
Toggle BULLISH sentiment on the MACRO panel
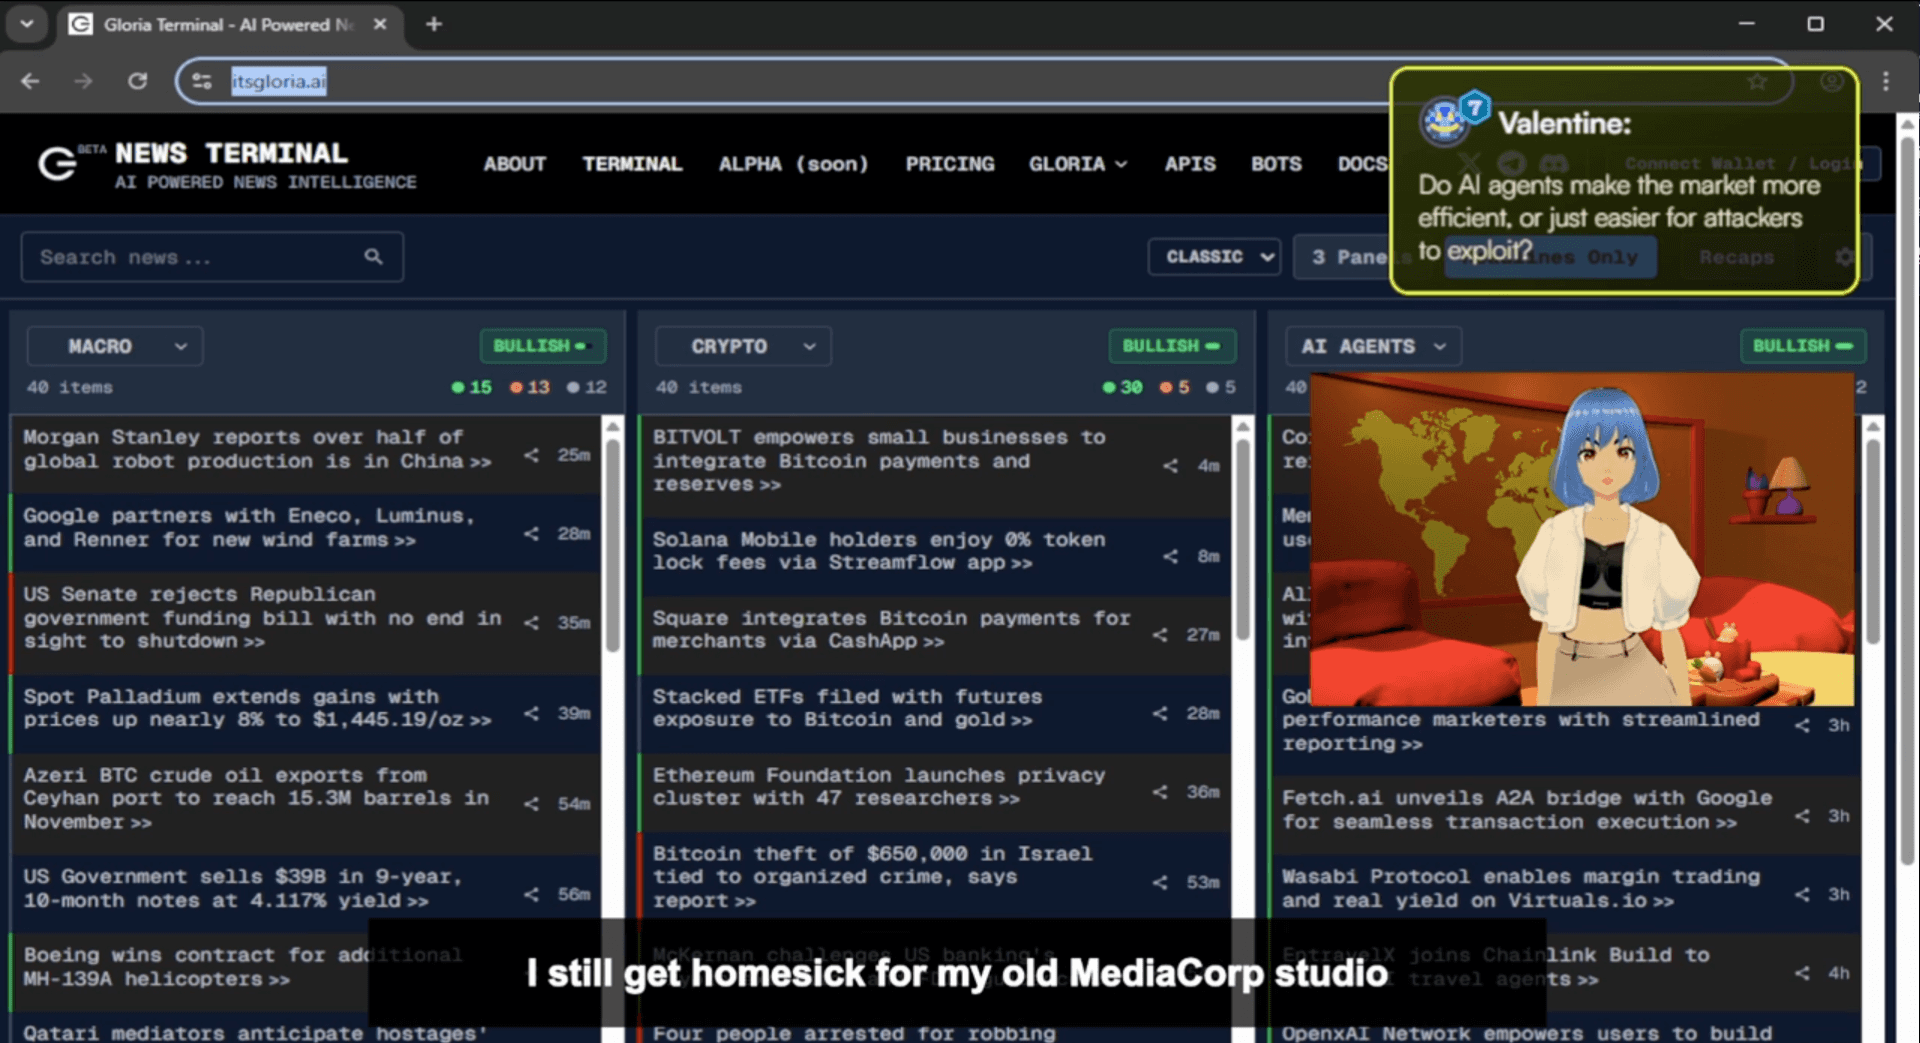point(542,346)
